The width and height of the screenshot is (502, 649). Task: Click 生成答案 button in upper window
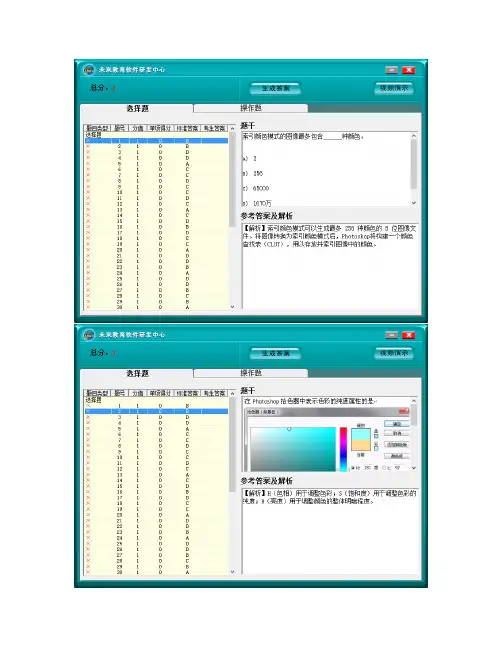[275, 88]
